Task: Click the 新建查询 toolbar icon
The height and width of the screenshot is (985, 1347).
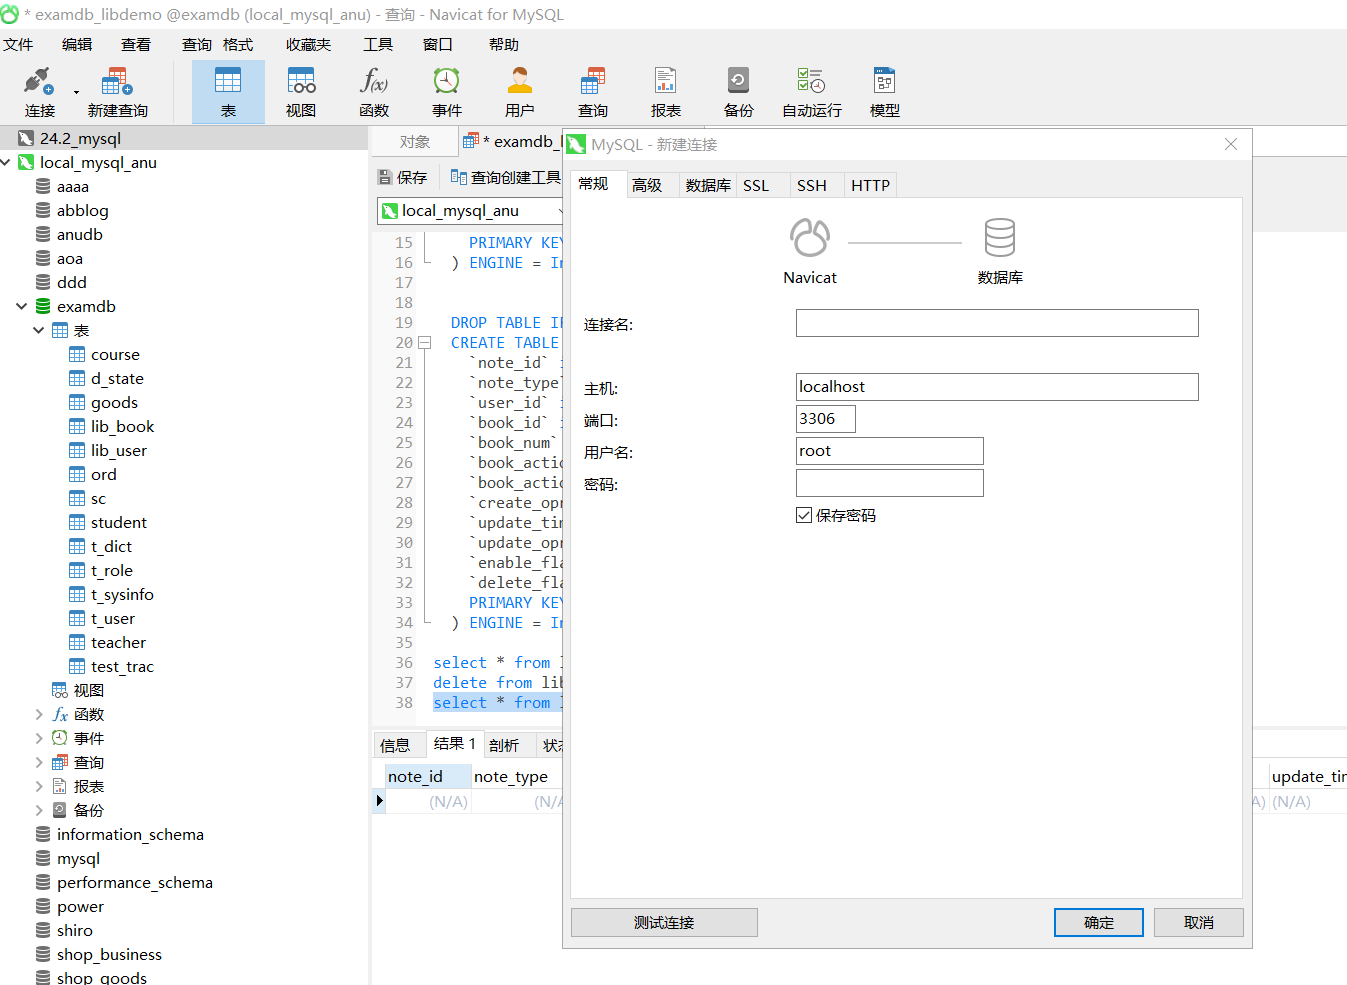Action: pos(117,92)
